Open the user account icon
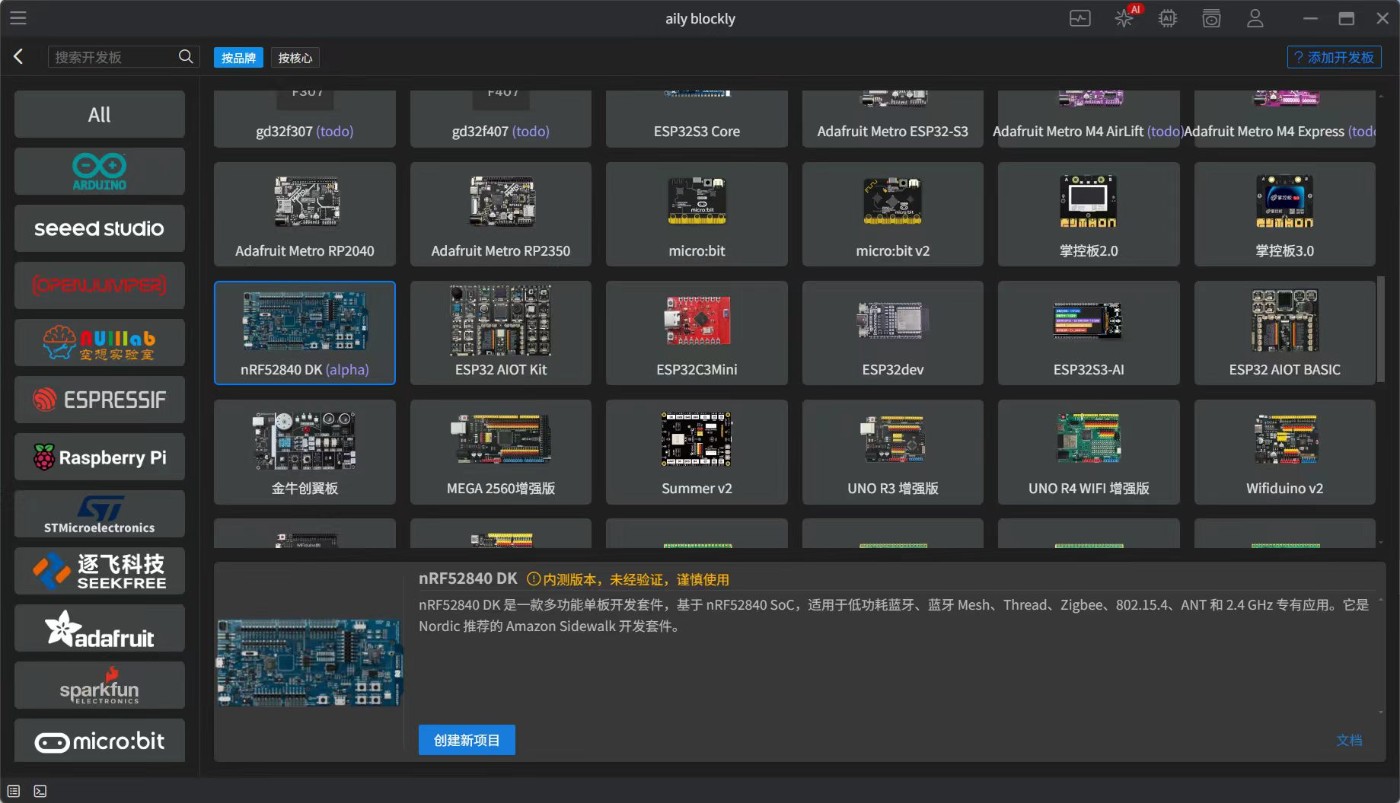 tap(1255, 18)
